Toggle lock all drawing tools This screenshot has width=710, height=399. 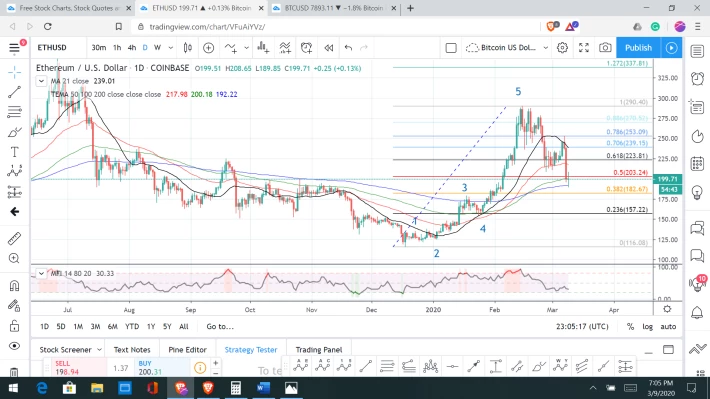tap(14, 326)
